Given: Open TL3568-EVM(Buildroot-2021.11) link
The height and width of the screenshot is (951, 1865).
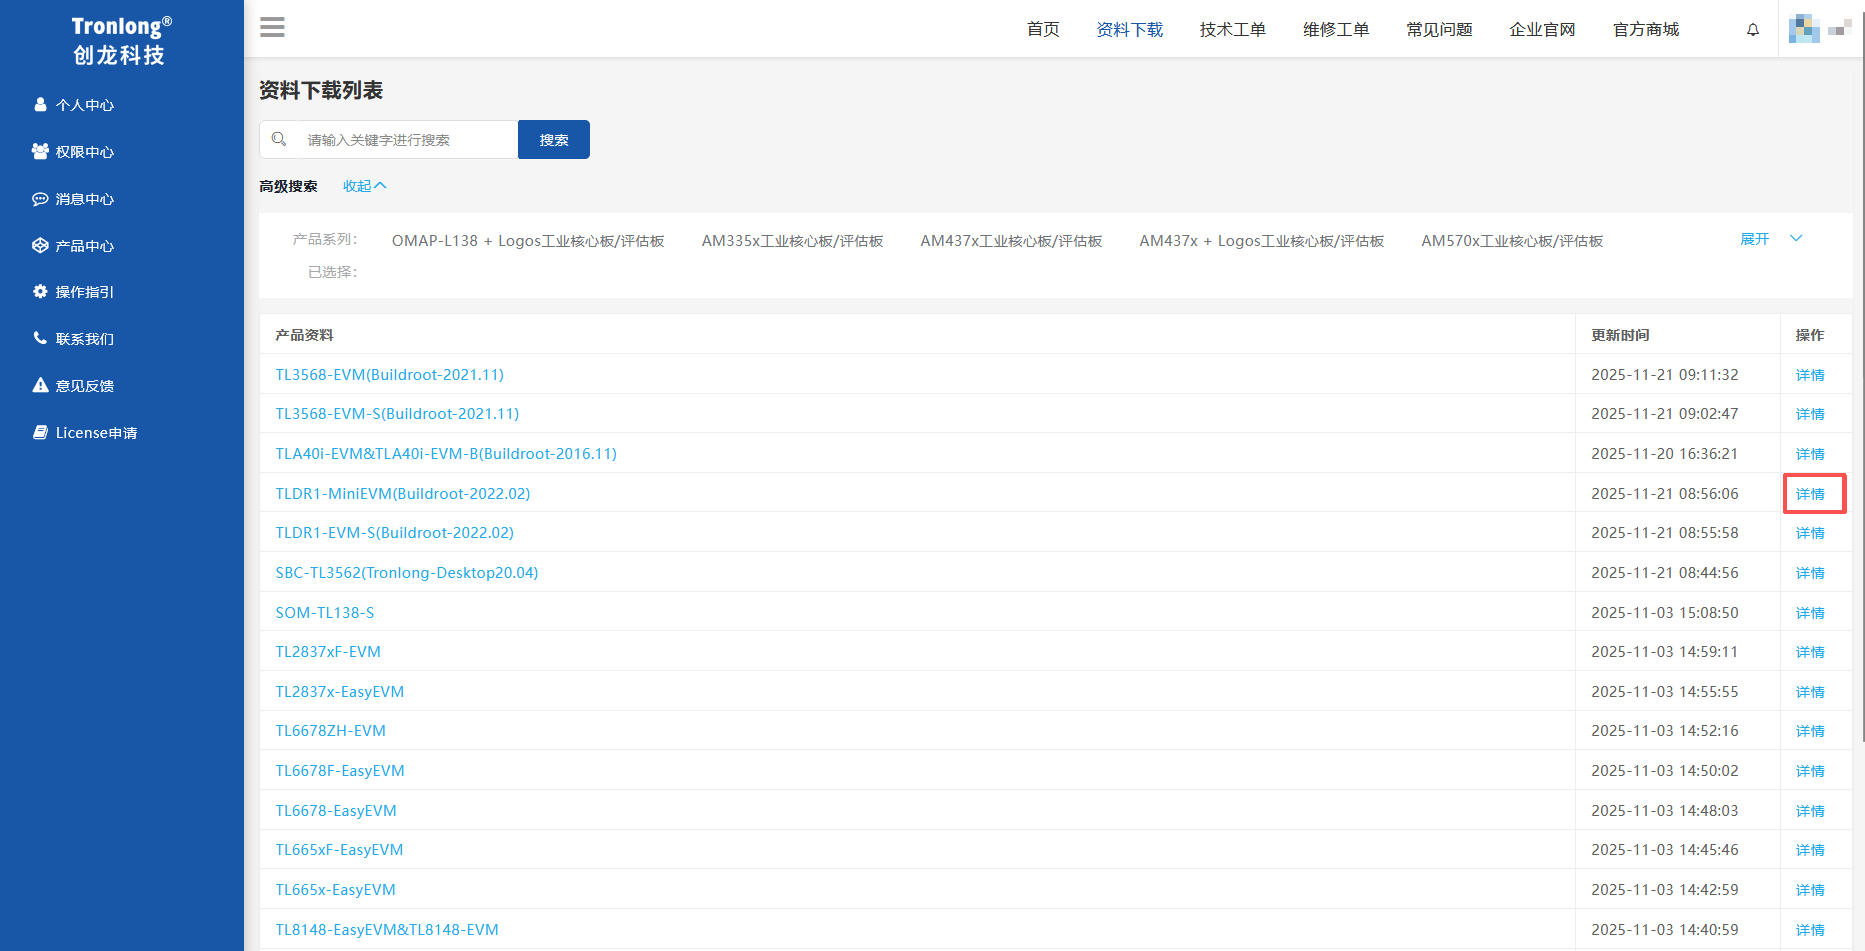Looking at the screenshot, I should 390,374.
